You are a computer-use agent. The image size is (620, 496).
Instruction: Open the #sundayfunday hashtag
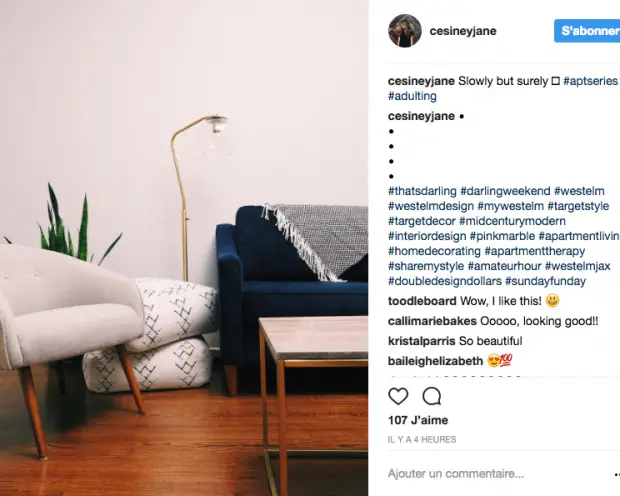(x=545, y=281)
